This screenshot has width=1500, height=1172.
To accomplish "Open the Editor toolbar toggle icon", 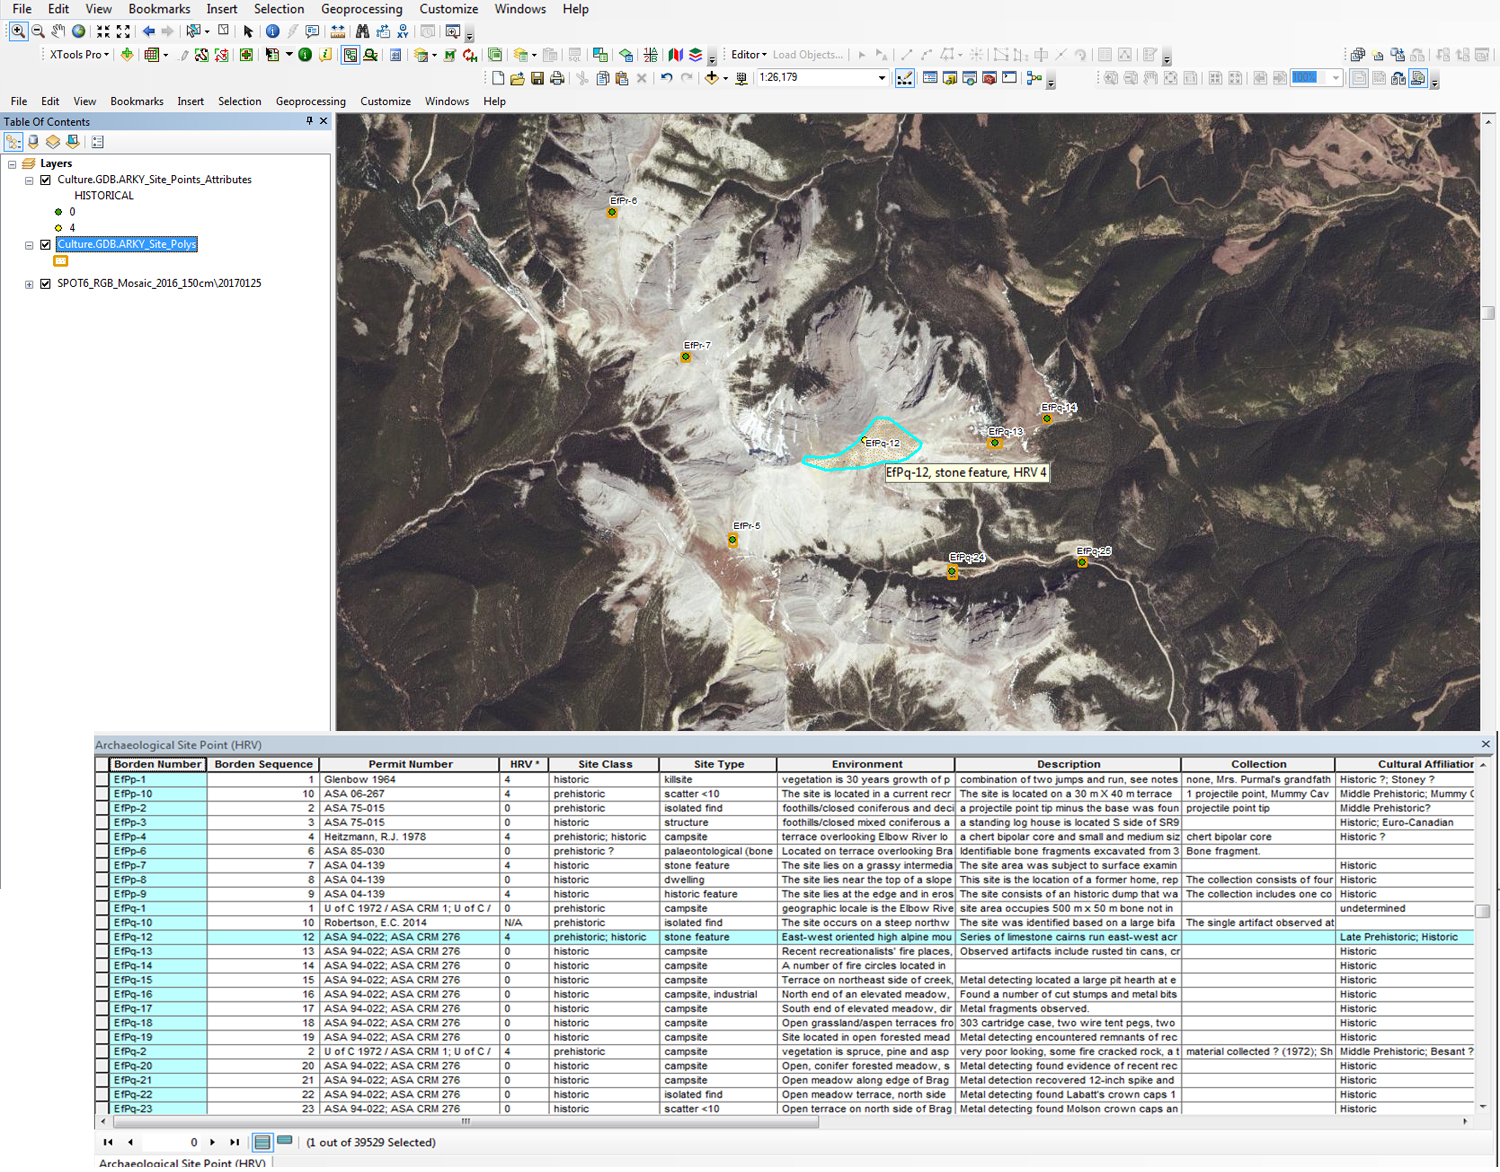I will point(904,78).
